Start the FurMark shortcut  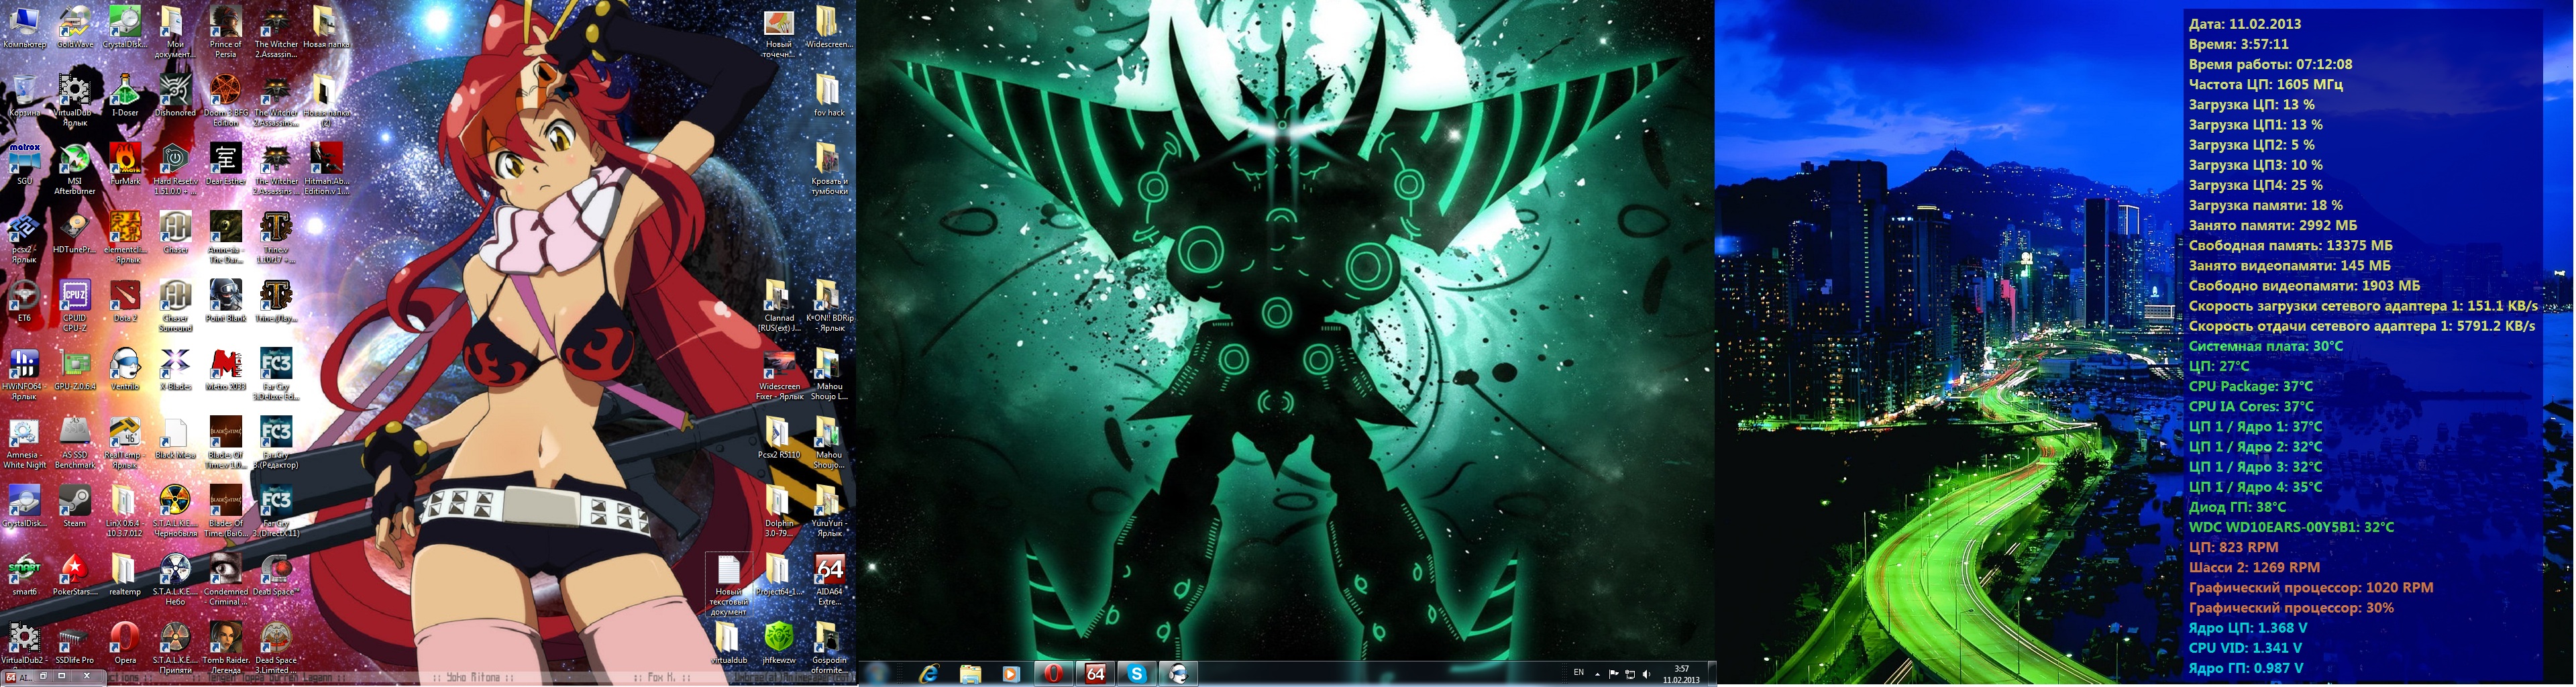point(125,164)
